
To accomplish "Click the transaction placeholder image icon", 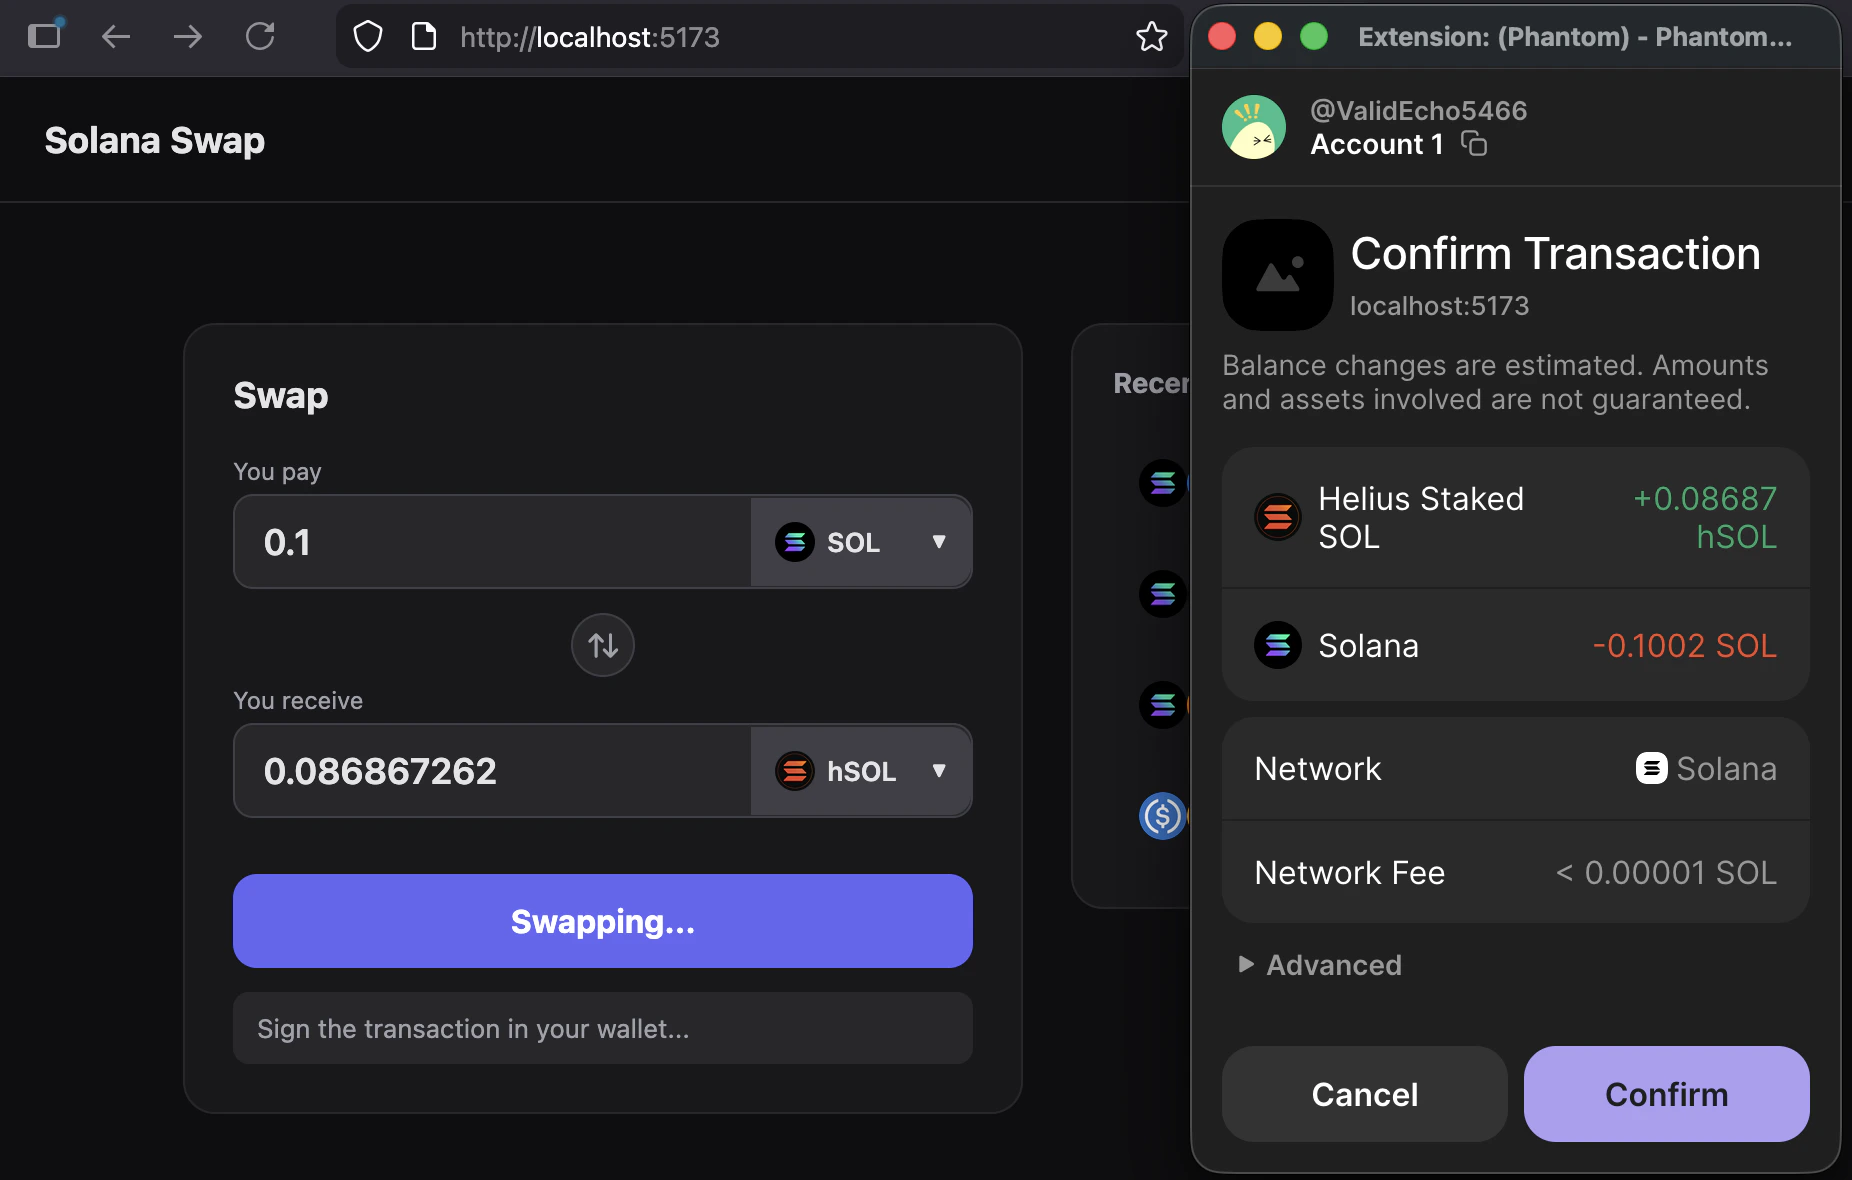I will (1277, 275).
